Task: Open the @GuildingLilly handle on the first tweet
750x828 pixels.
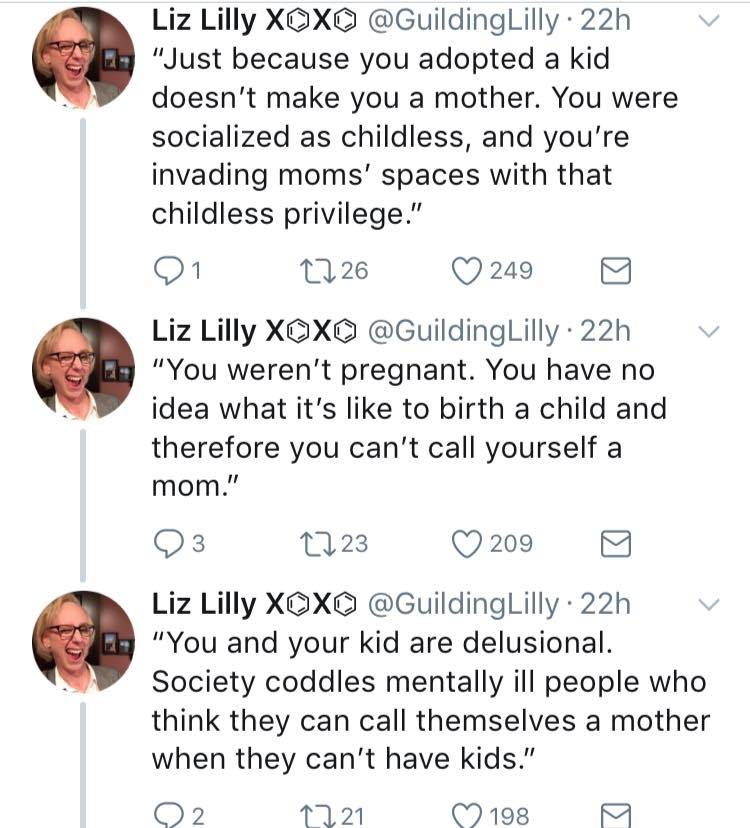Action: (464, 20)
